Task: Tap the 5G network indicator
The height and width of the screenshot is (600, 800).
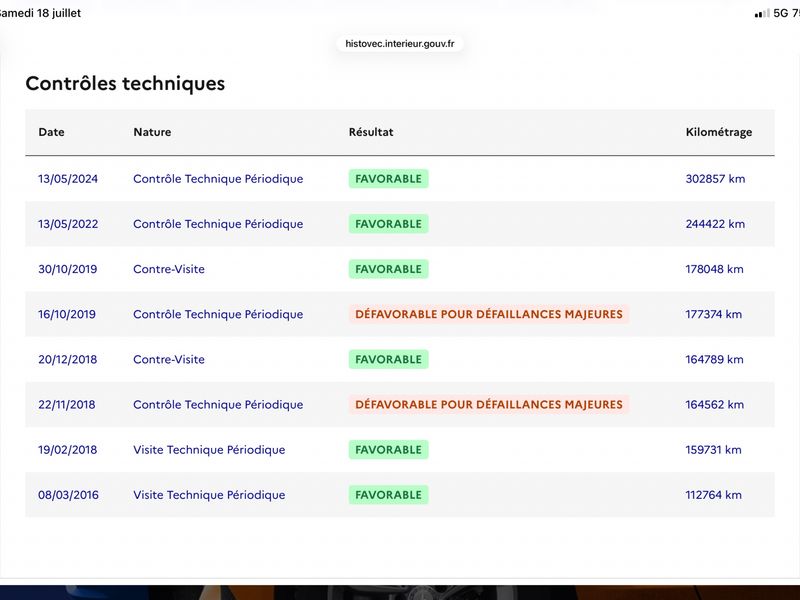Action: (781, 13)
